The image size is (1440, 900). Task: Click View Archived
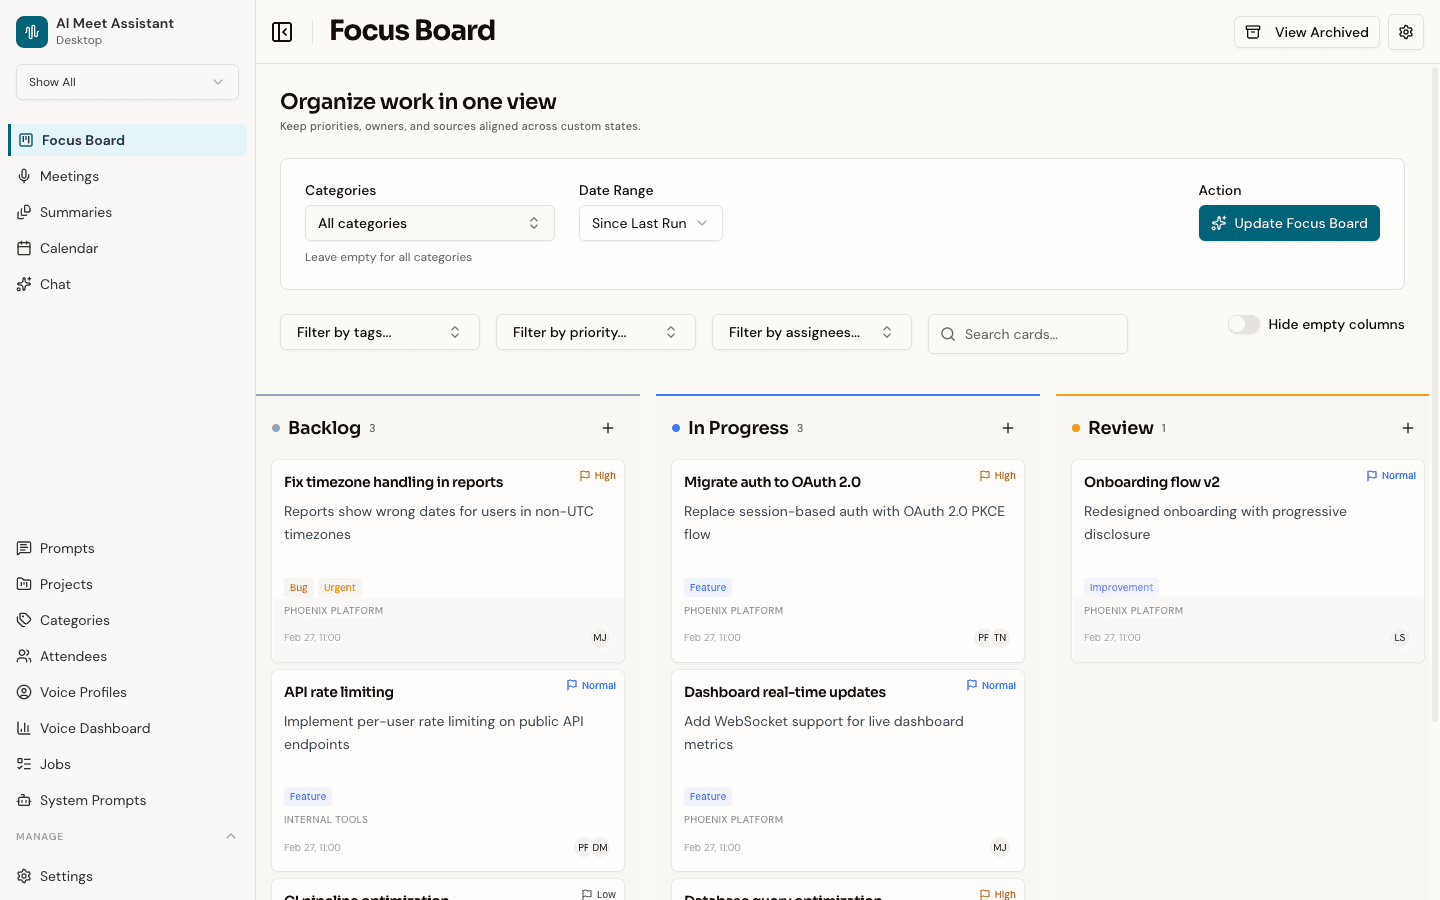1306,31
